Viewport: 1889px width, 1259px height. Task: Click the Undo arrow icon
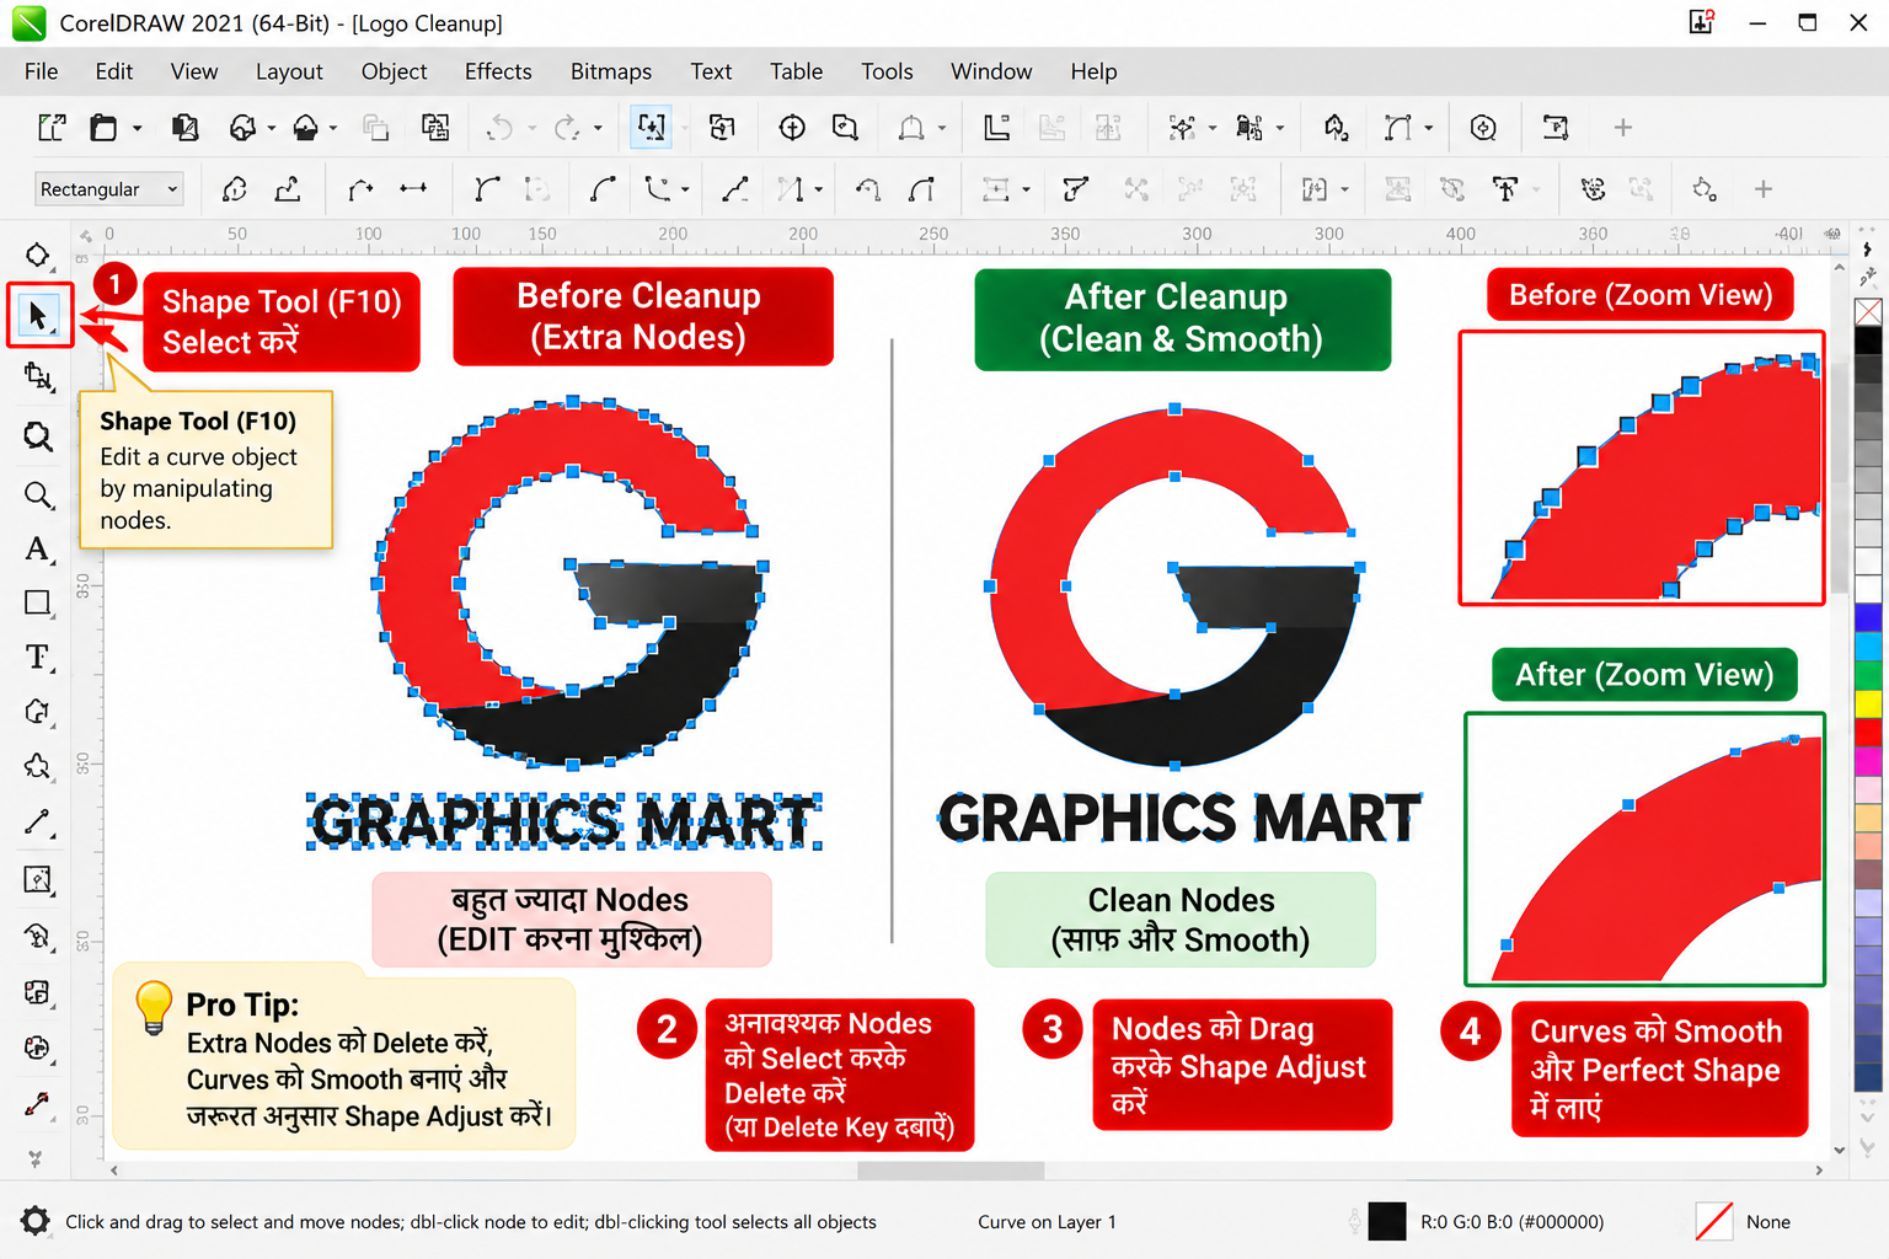point(499,128)
